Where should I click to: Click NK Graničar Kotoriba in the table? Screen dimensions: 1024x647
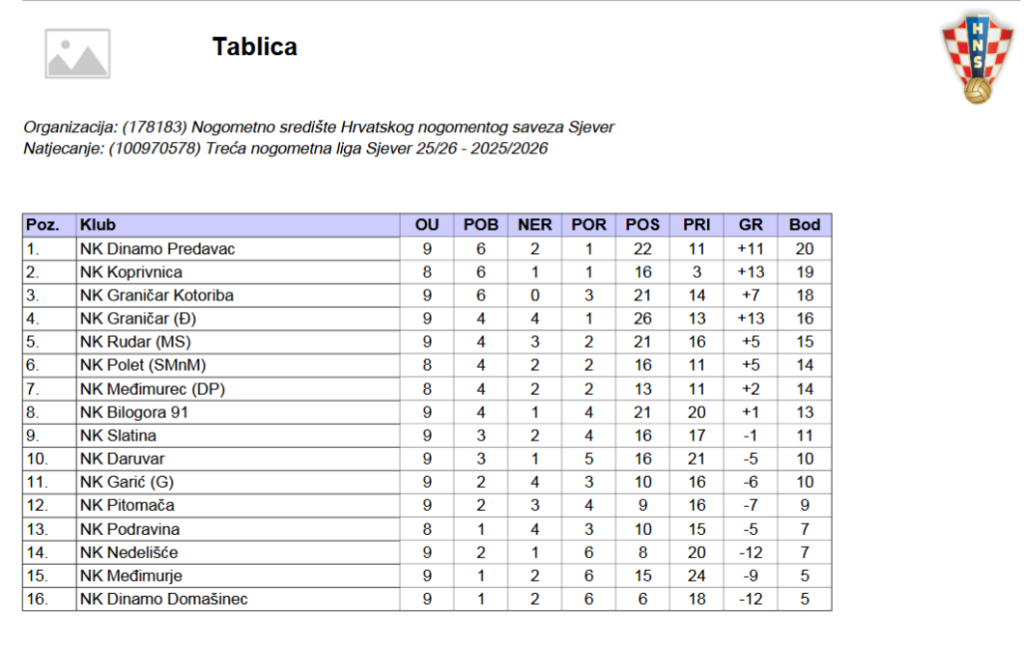pyautogui.click(x=156, y=295)
